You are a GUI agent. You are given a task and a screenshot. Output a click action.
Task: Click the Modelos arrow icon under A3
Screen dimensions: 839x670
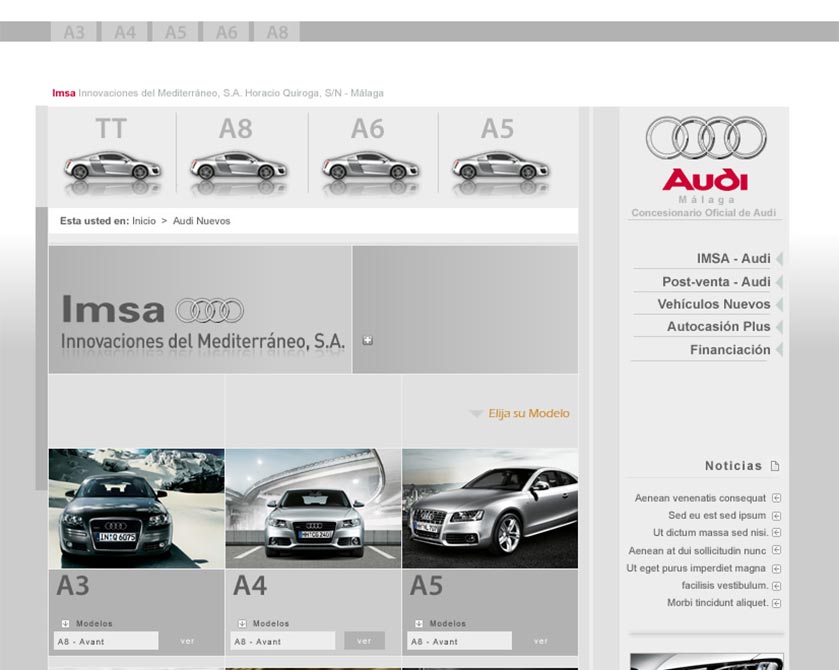(x=65, y=623)
